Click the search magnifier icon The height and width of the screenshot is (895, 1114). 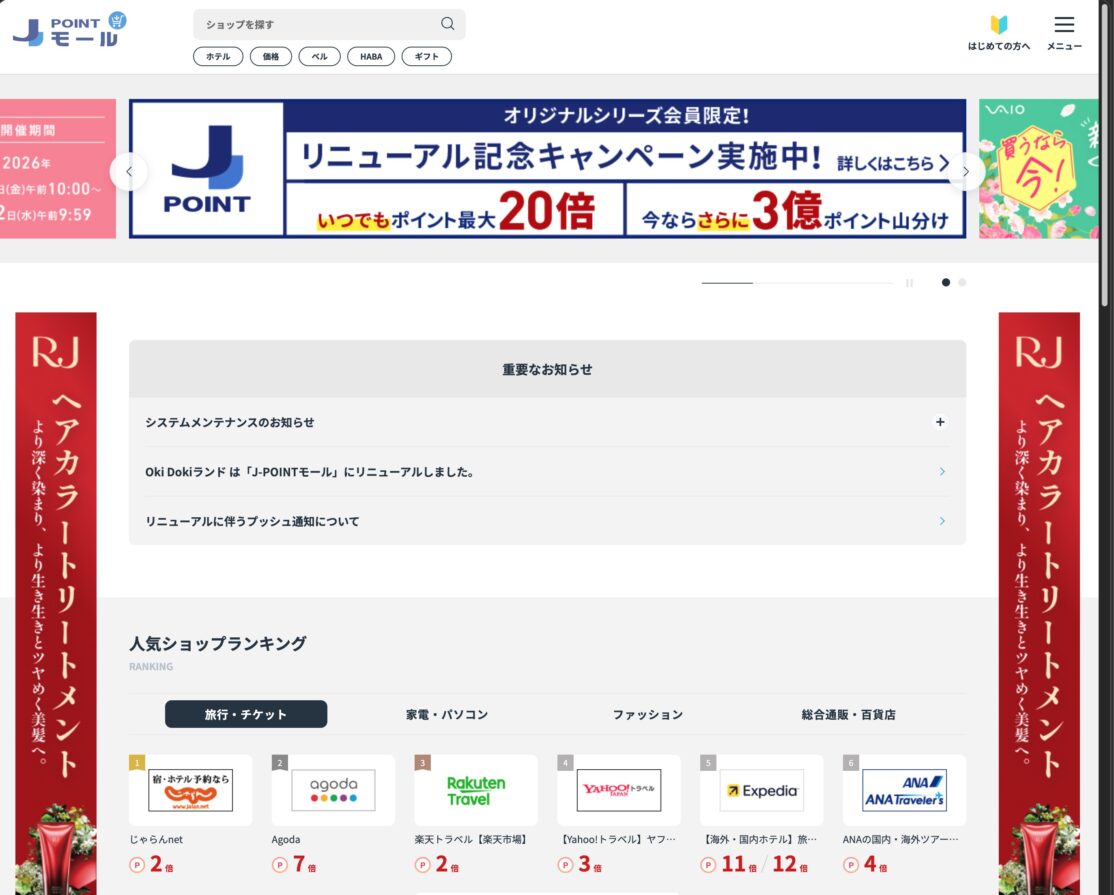tap(447, 23)
